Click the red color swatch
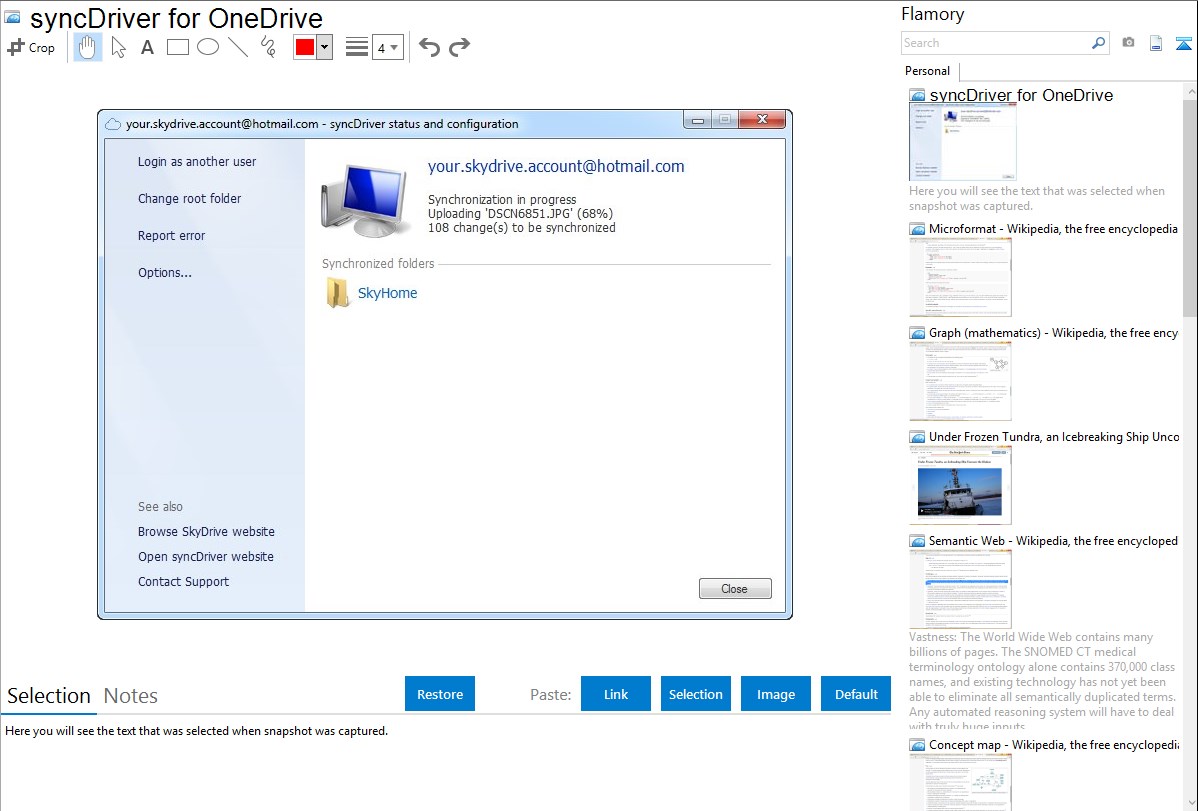 pos(304,47)
